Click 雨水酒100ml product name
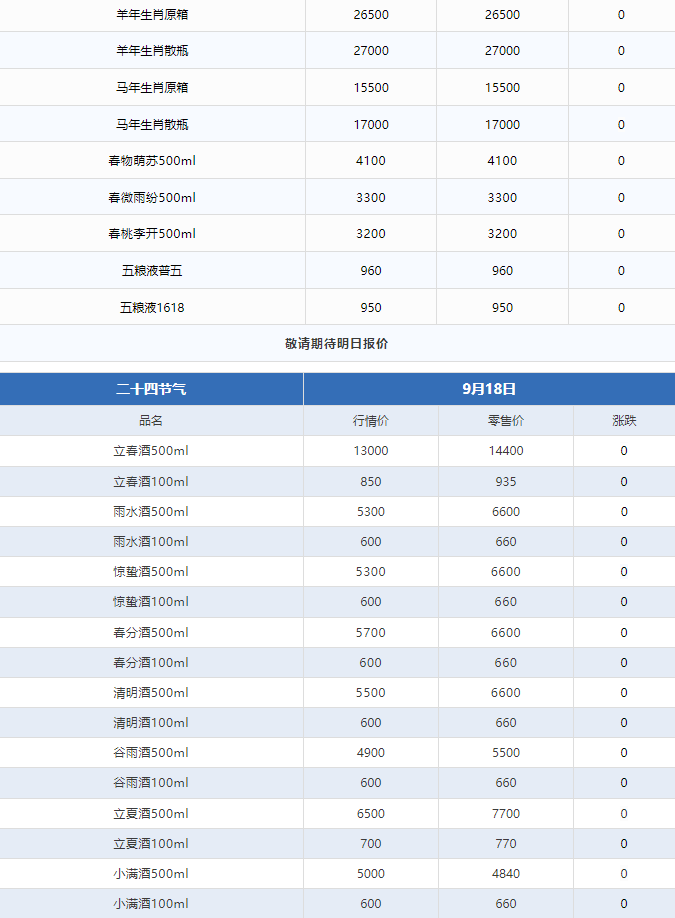The height and width of the screenshot is (918, 675). (x=151, y=542)
